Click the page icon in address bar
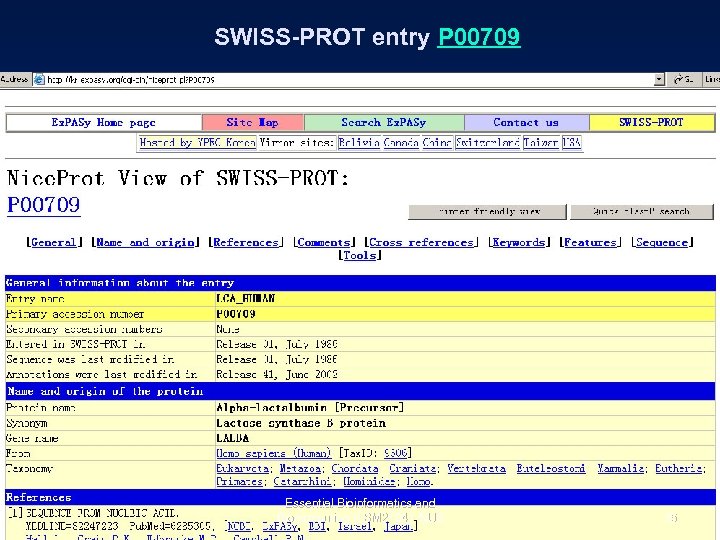The height and width of the screenshot is (540, 720). 39,79
